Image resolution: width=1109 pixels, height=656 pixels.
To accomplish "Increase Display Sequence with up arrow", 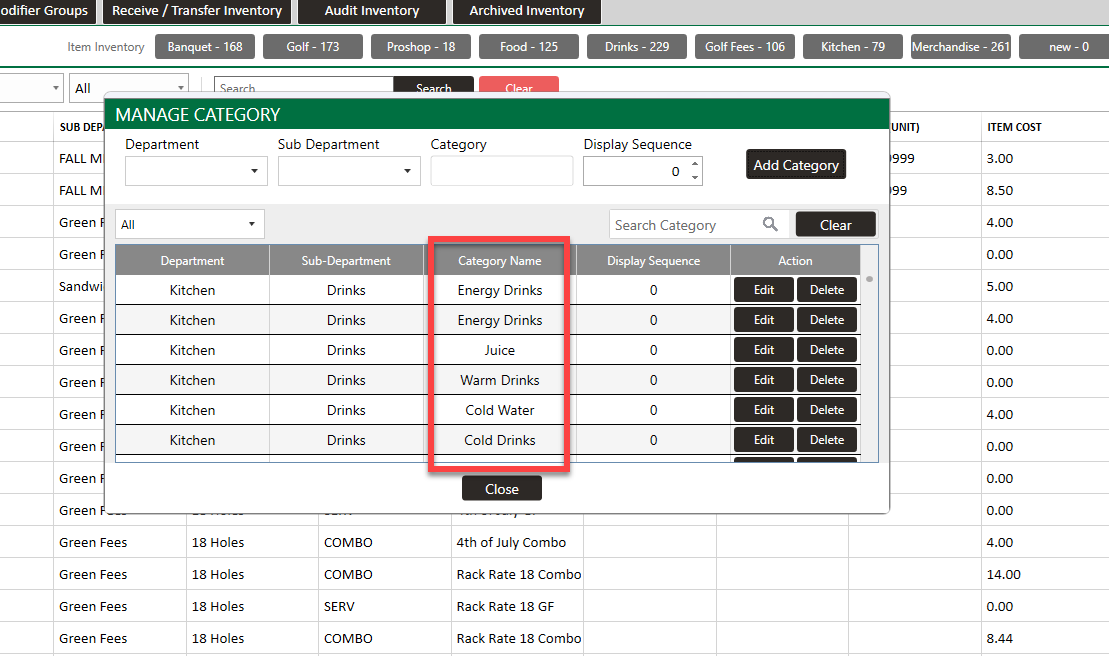I will point(695,165).
